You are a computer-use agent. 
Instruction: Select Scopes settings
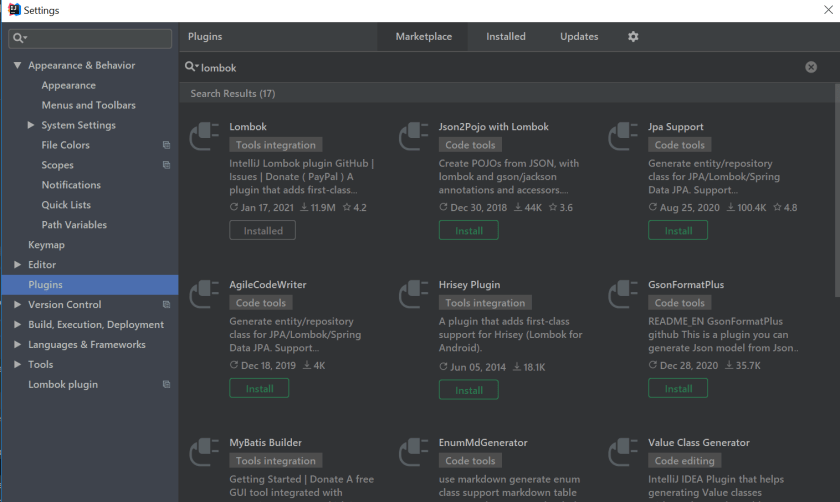point(57,165)
